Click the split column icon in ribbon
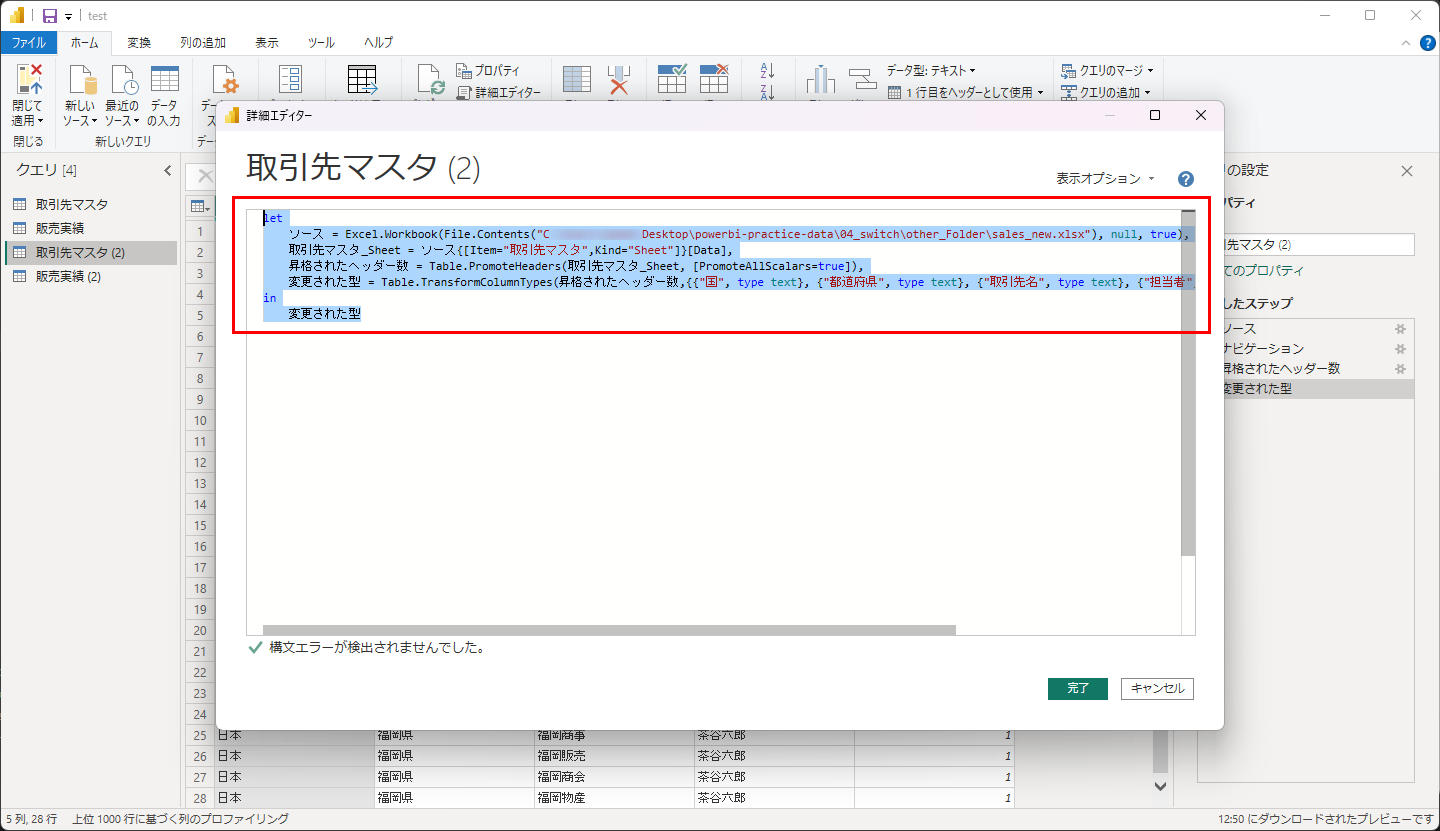 [820, 82]
